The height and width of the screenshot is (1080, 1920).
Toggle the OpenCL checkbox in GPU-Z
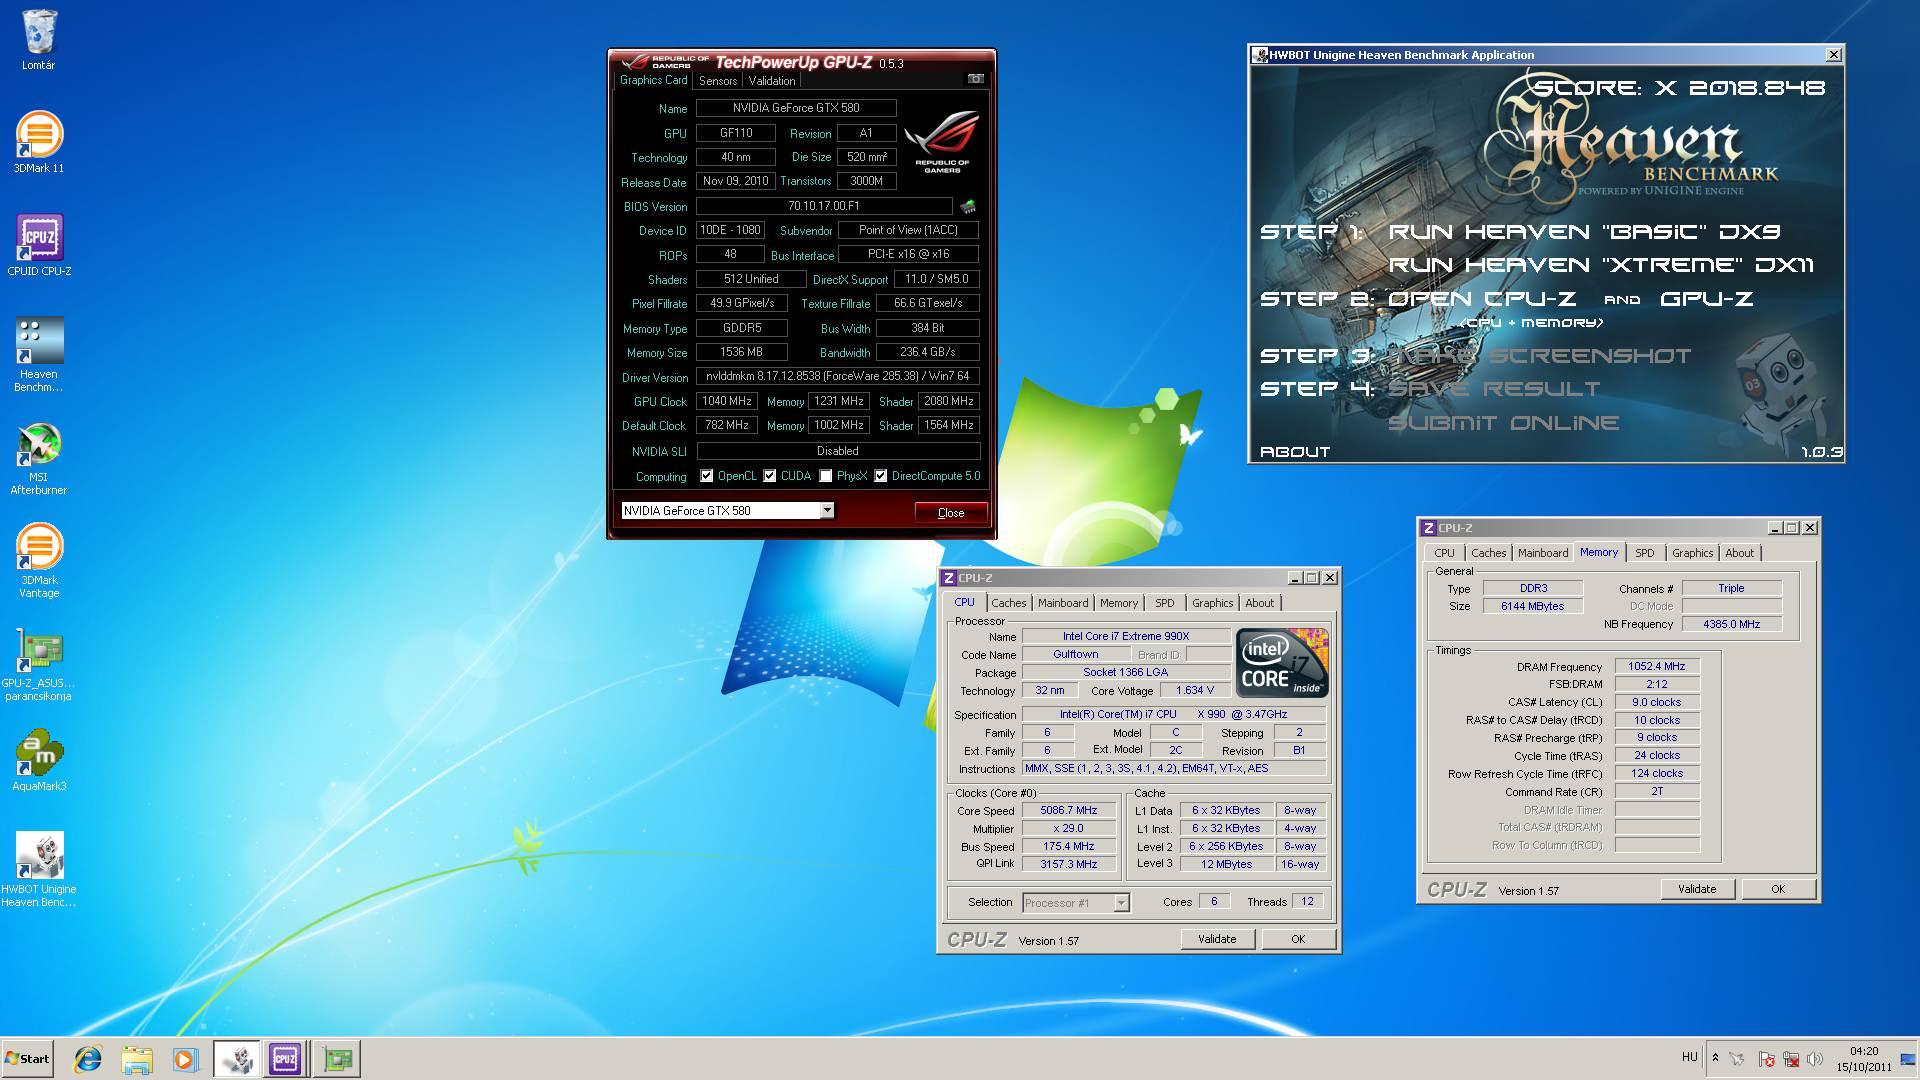[x=707, y=476]
